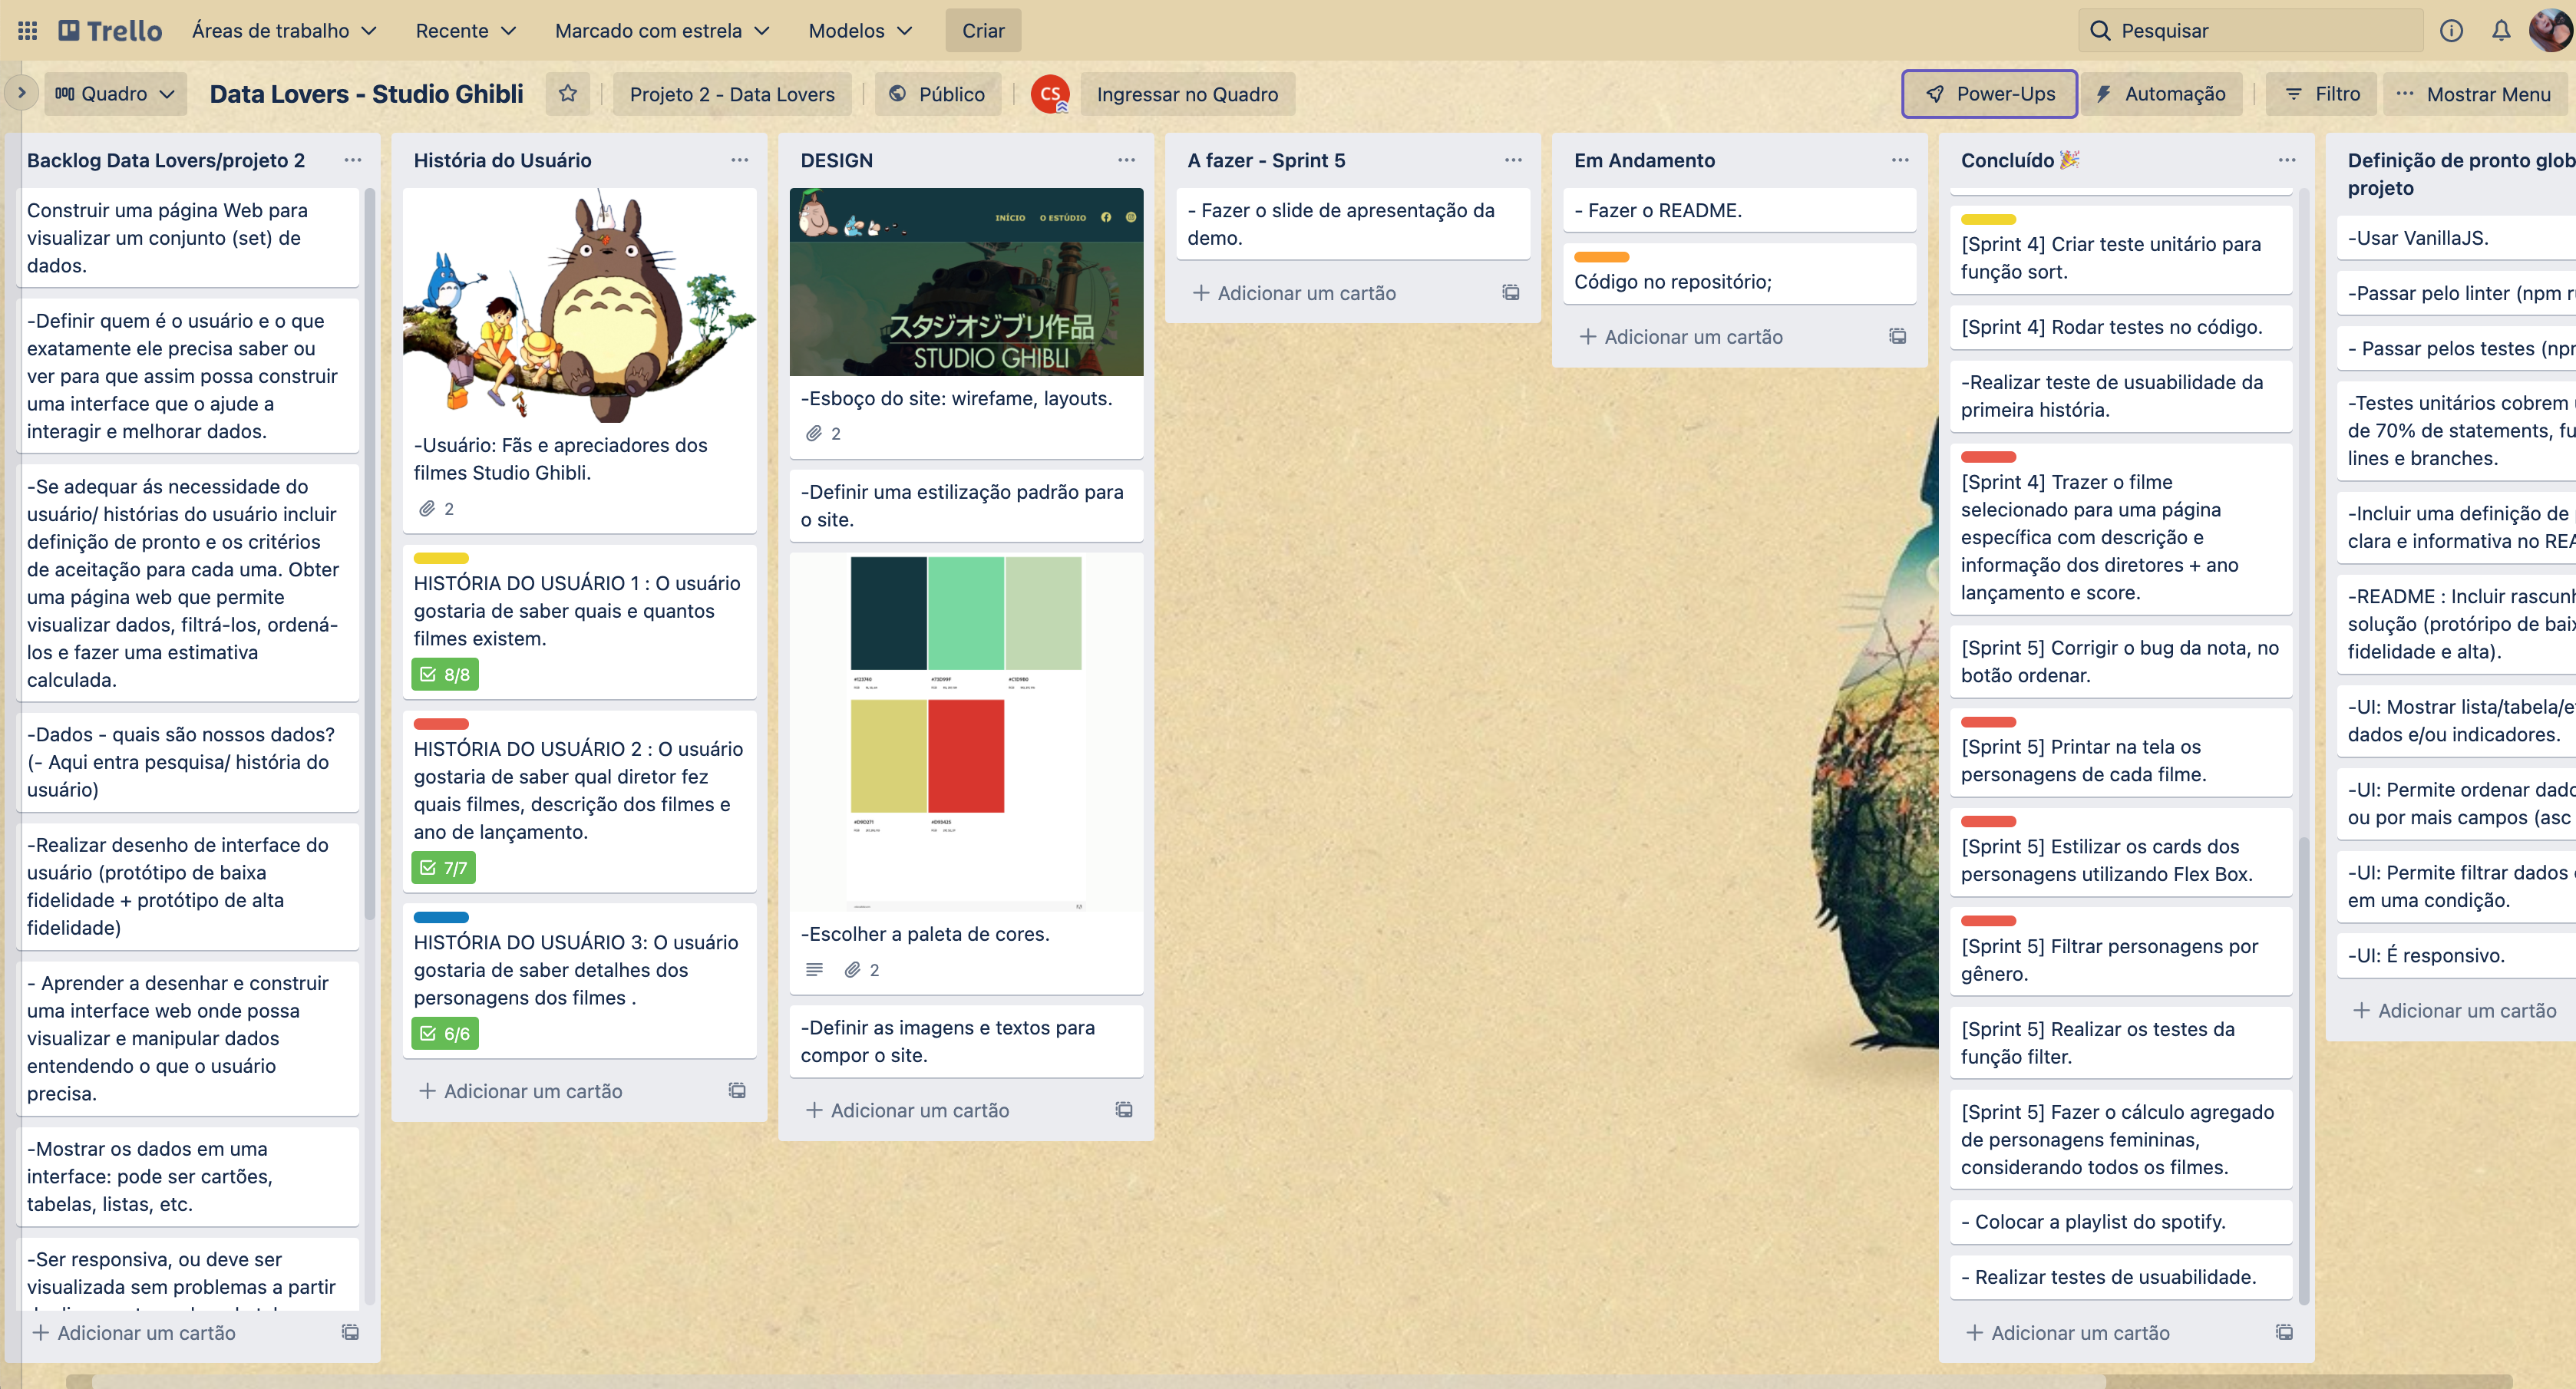The height and width of the screenshot is (1389, 2576).
Task: Open the 6/6 checklist badge on História 3
Action: click(445, 1034)
